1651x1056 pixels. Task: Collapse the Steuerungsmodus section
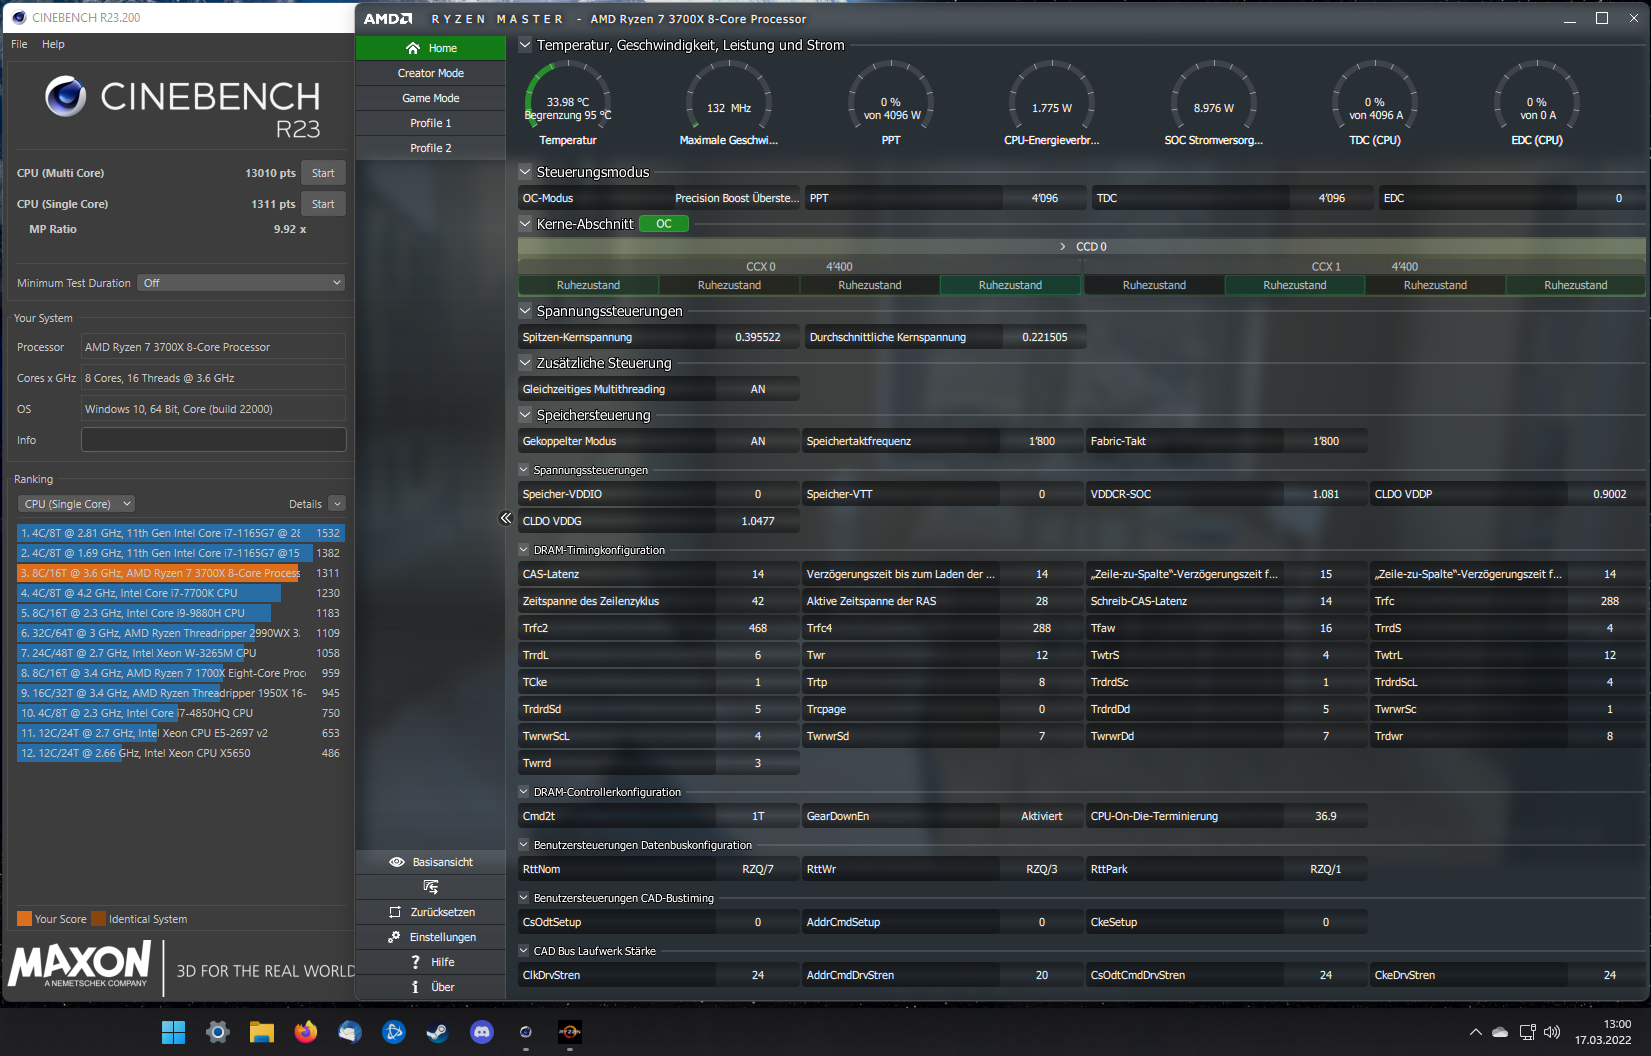pyautogui.click(x=525, y=172)
